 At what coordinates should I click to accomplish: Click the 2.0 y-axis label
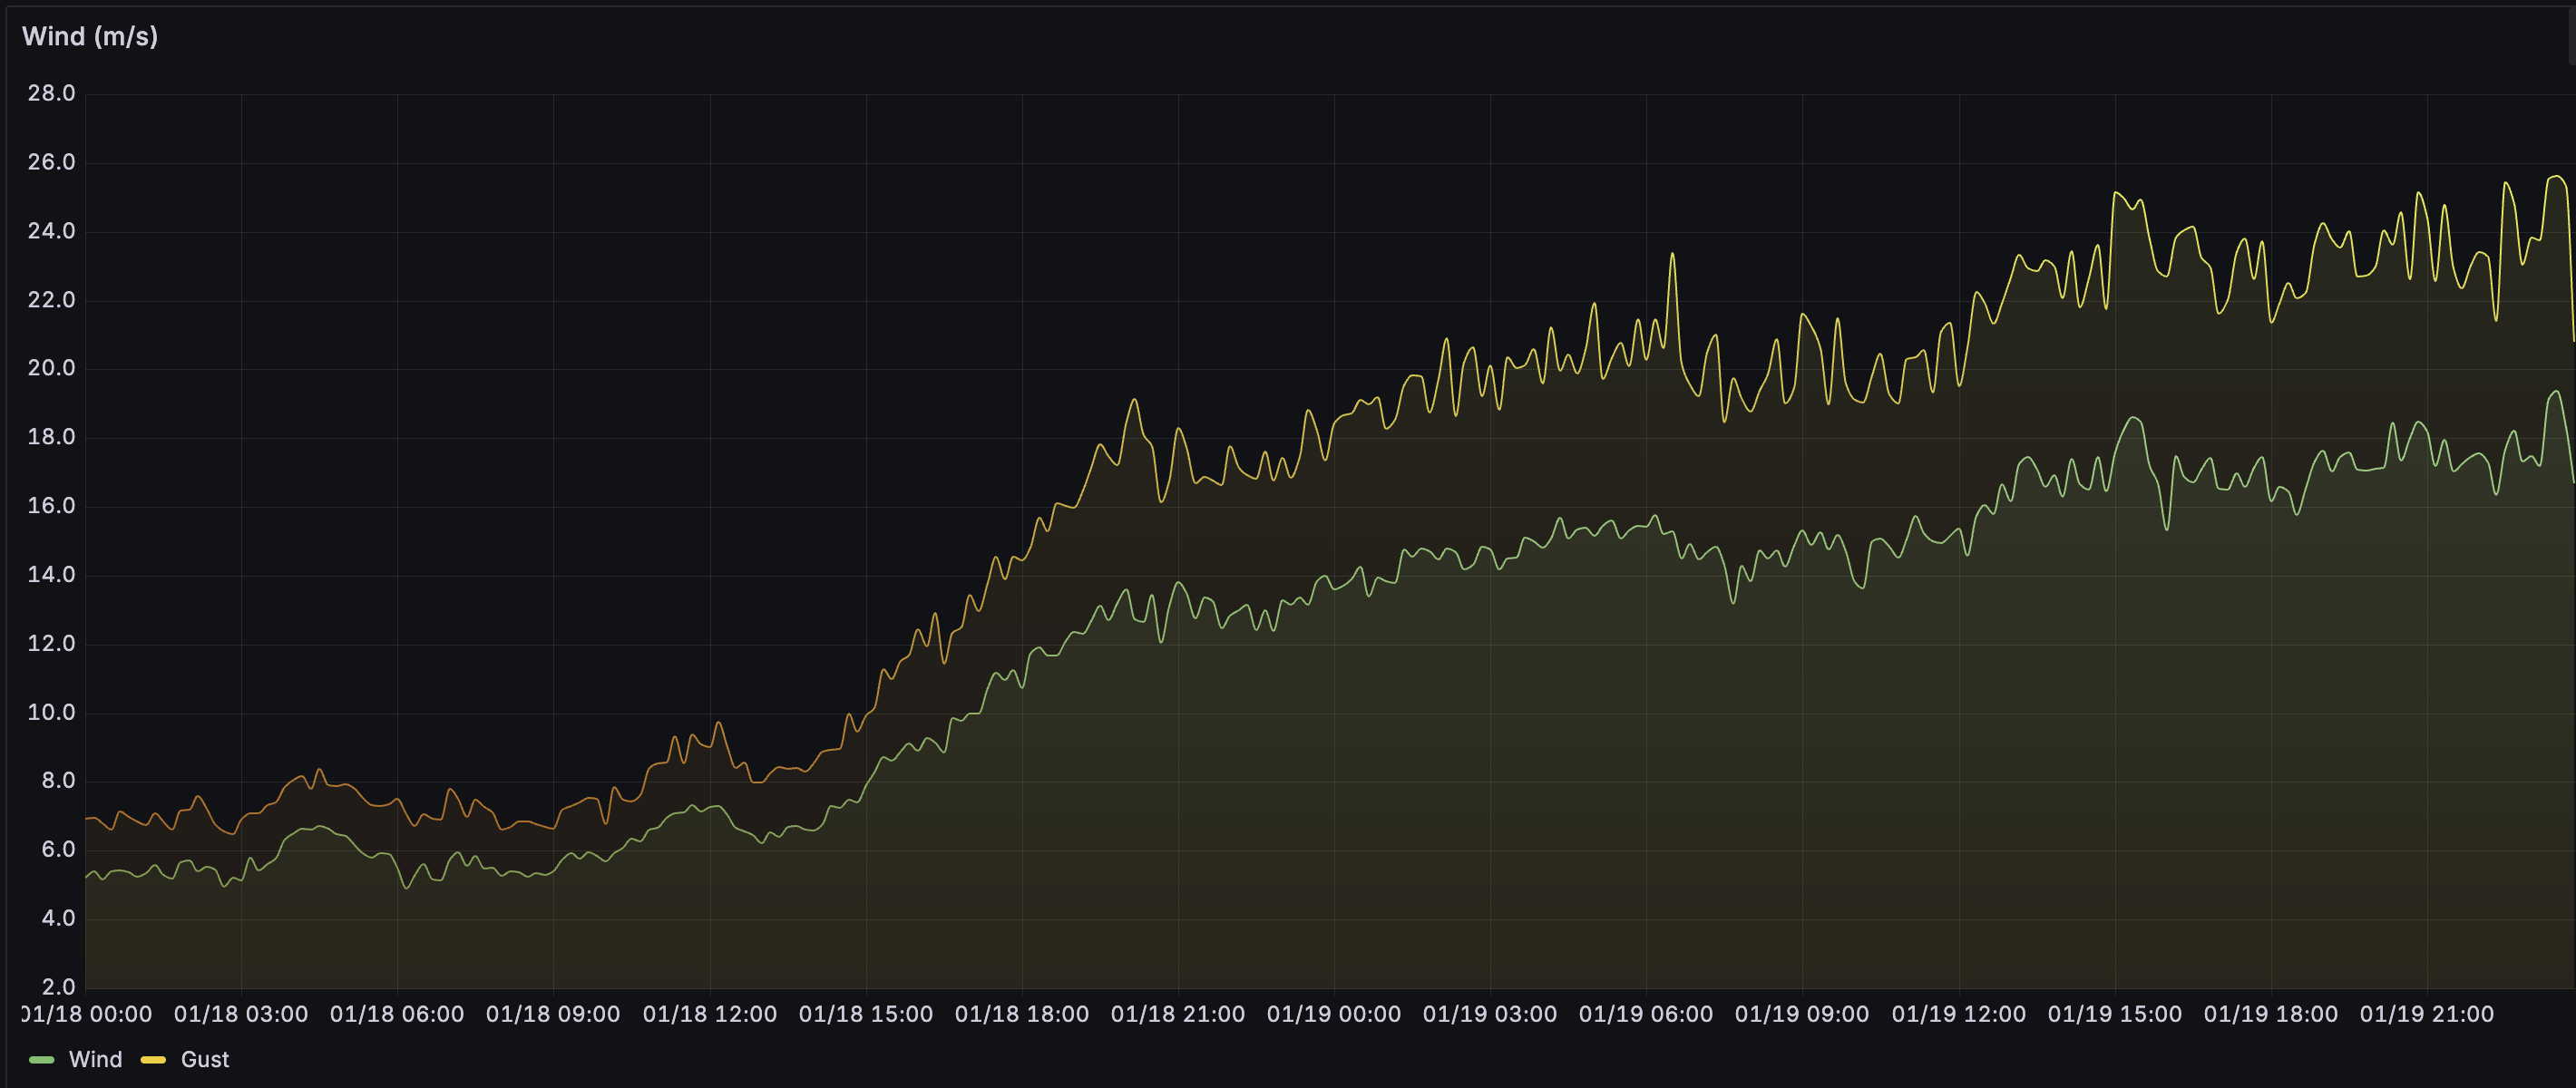57,987
